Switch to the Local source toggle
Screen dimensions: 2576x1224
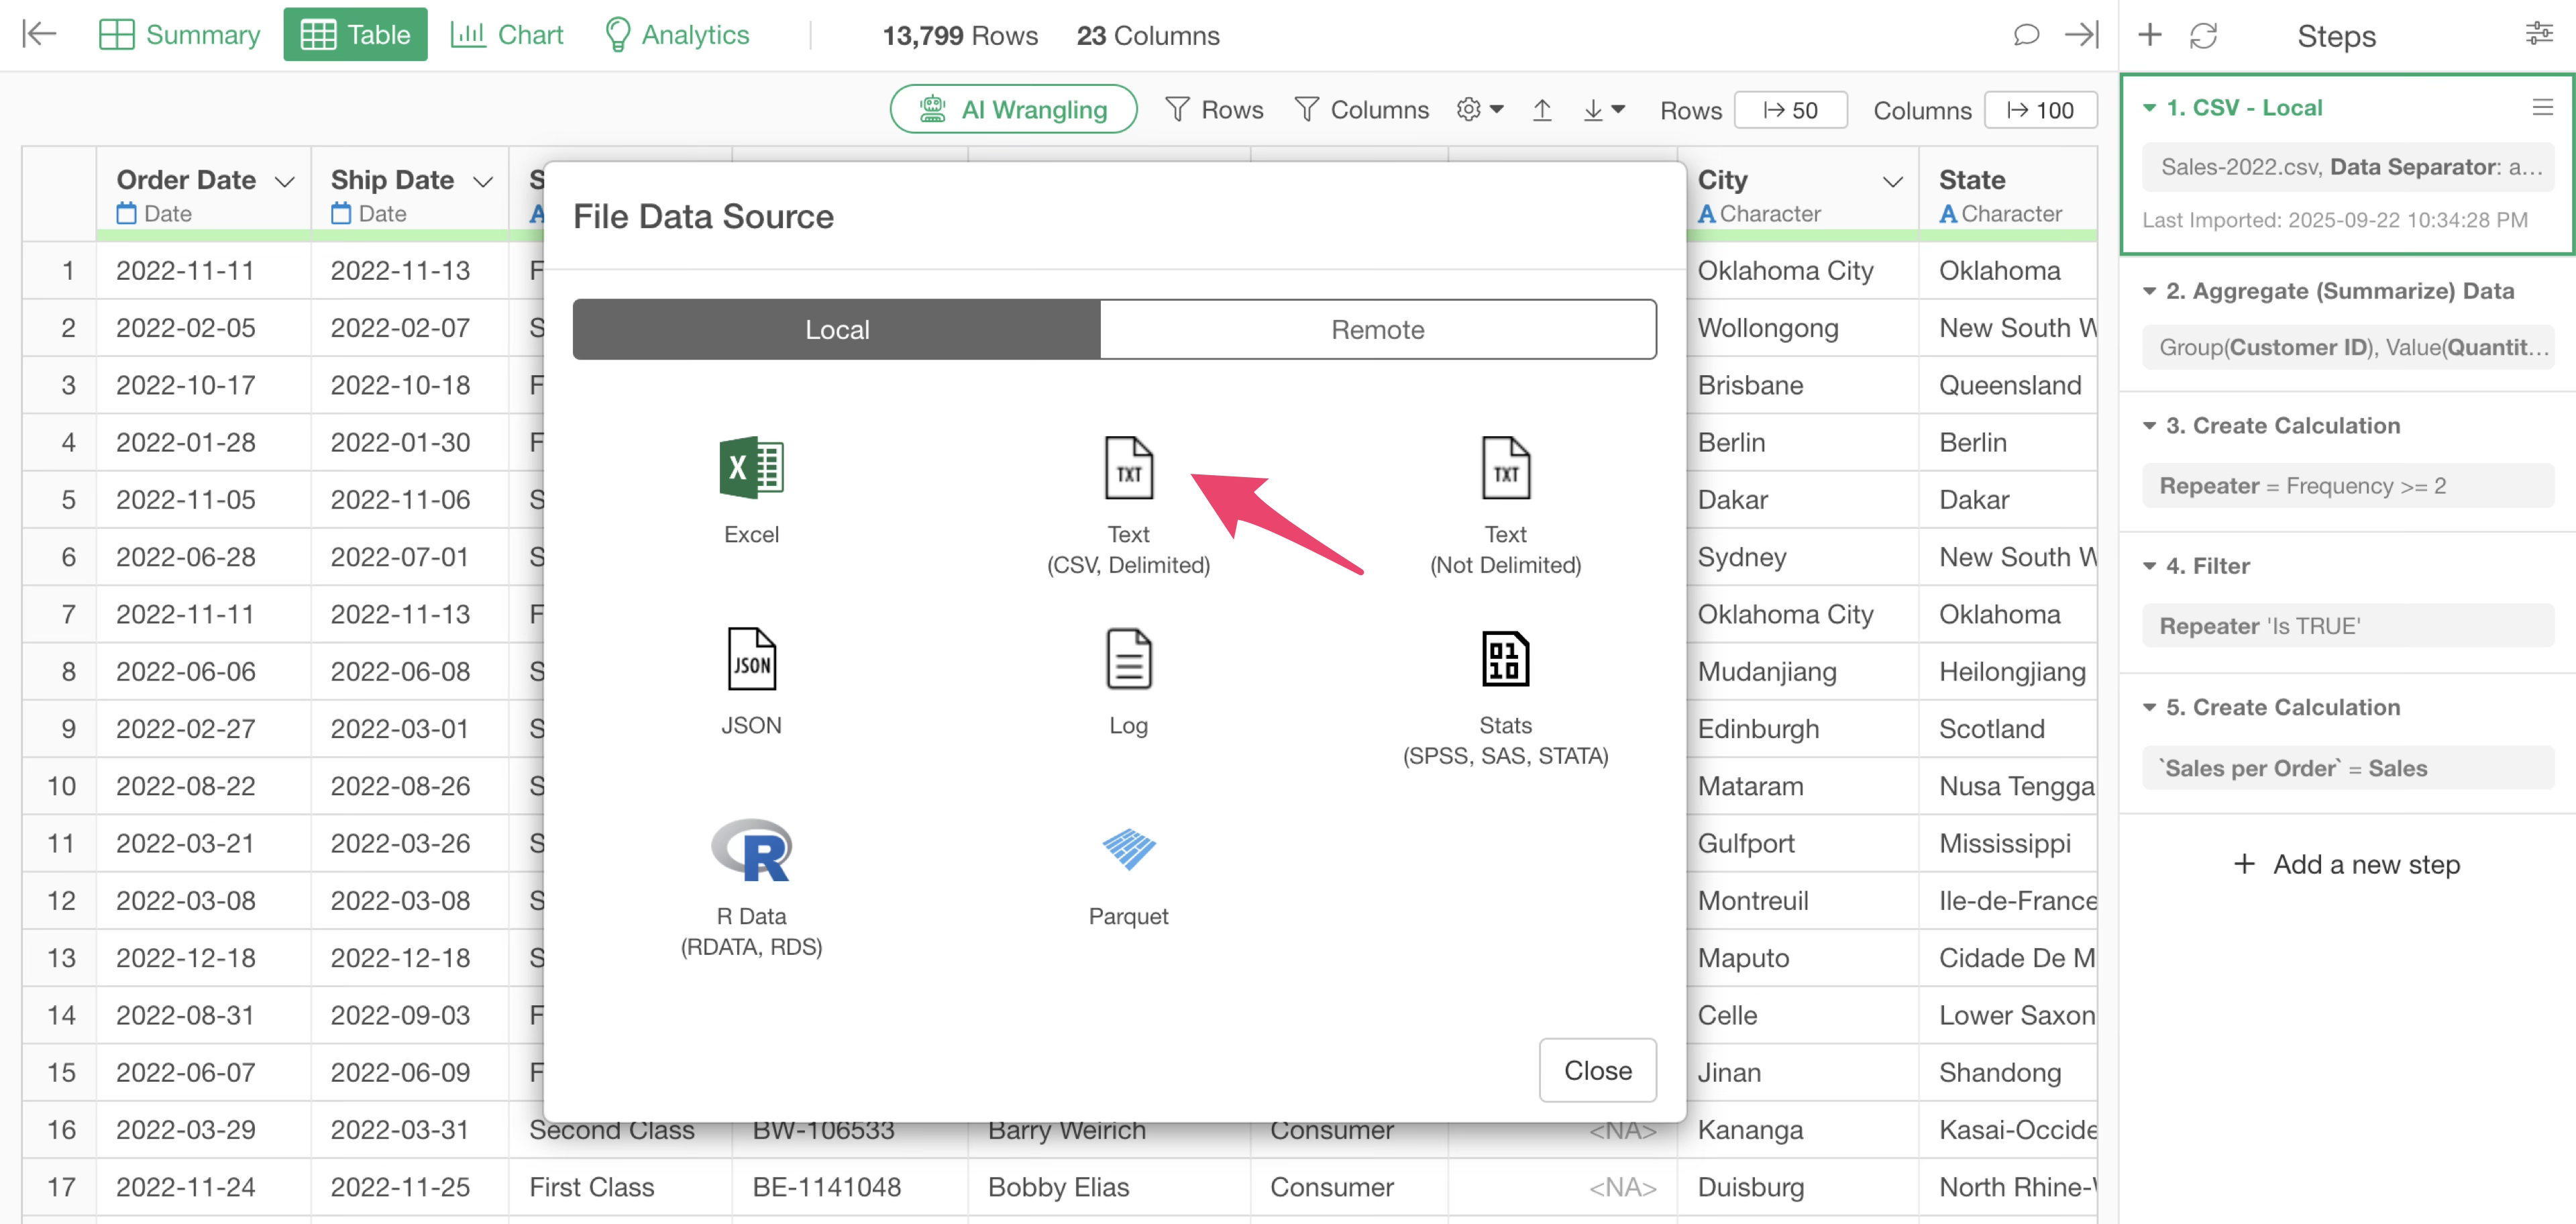click(837, 329)
